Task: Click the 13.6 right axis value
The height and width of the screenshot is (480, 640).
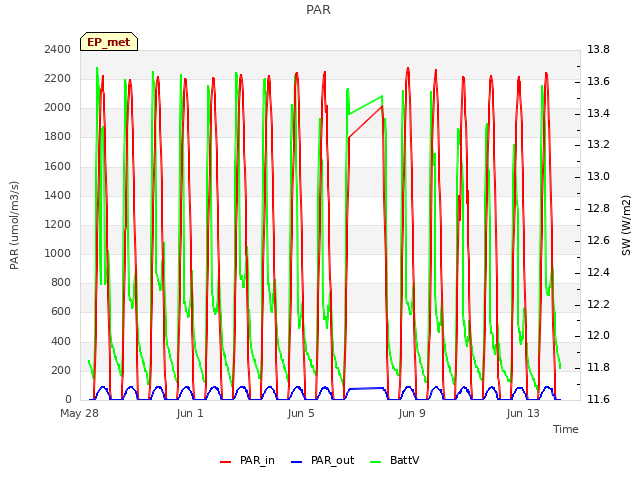Action: pyautogui.click(x=598, y=81)
